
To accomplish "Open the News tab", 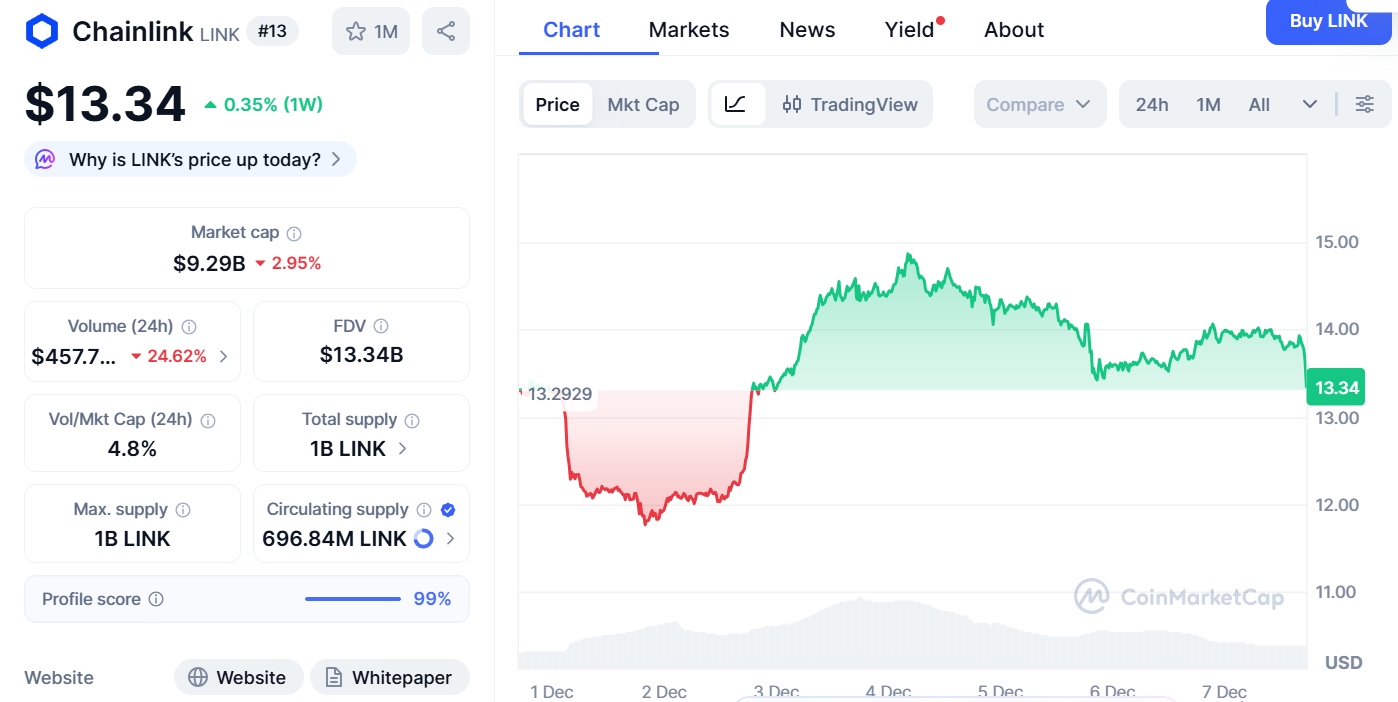I will 807,30.
